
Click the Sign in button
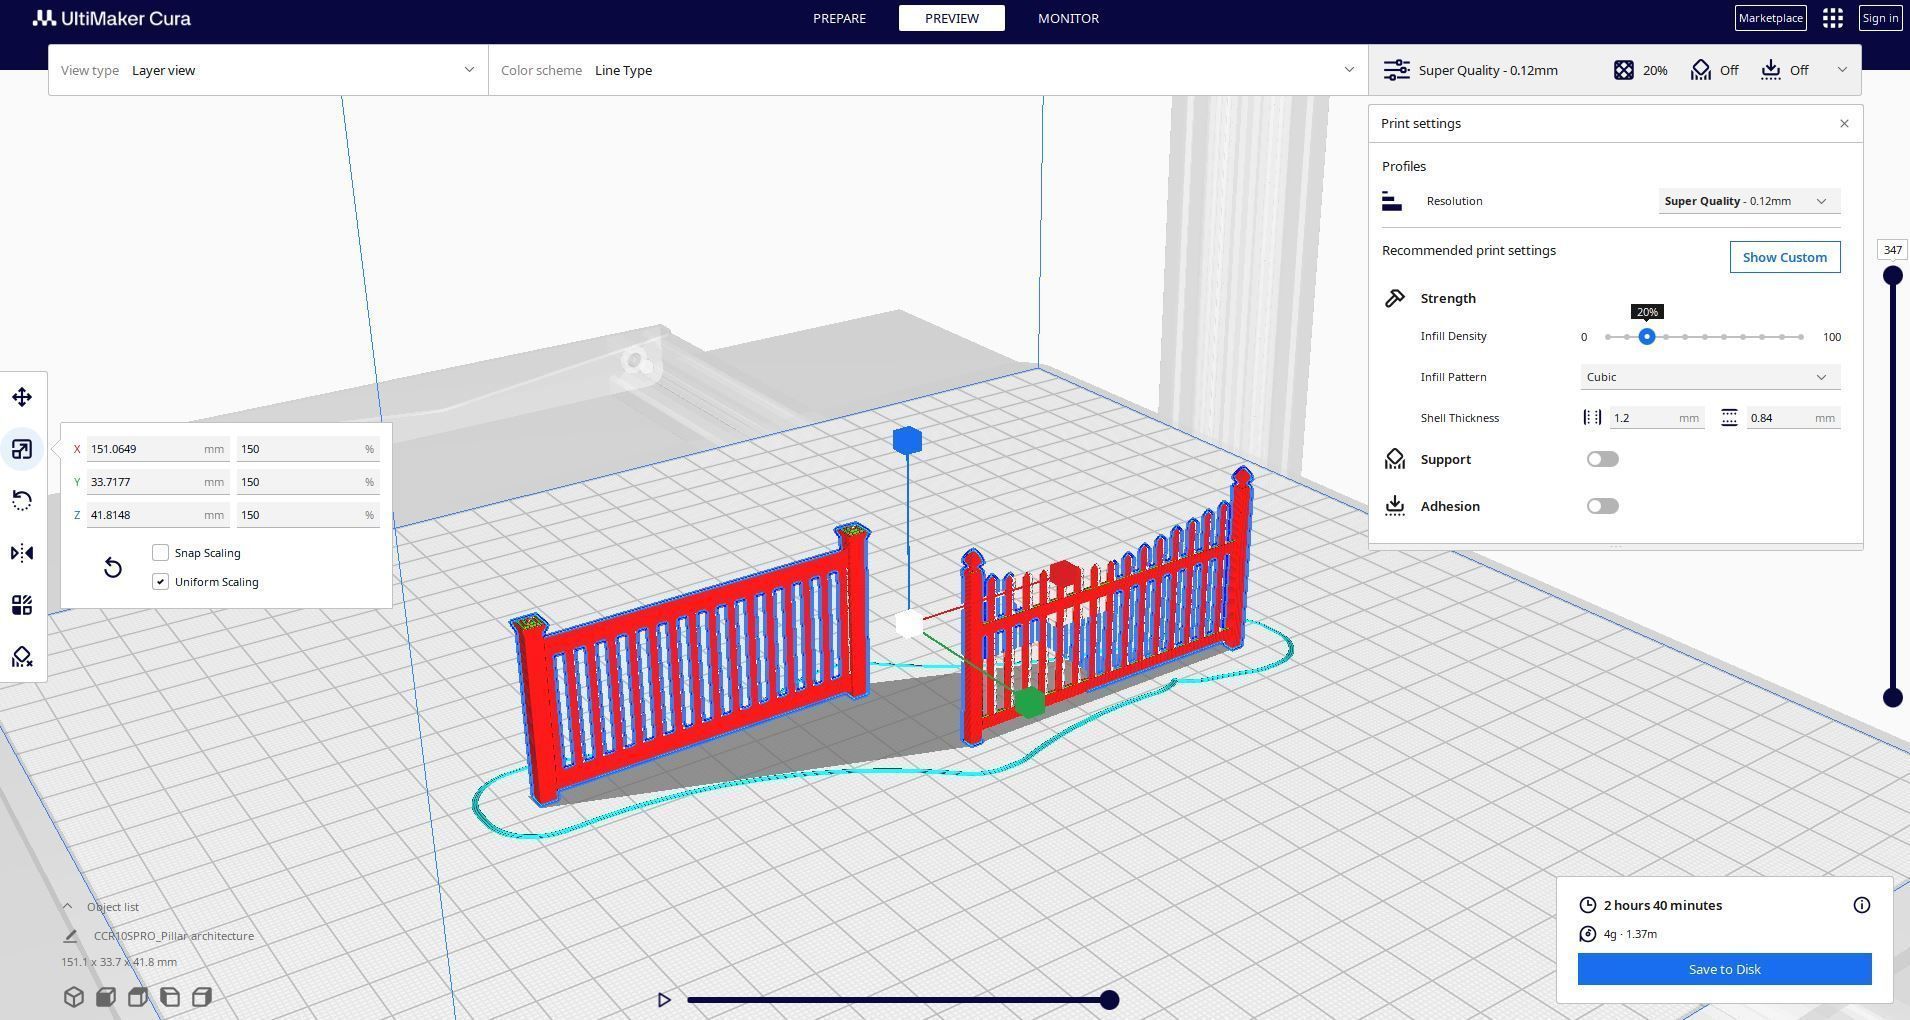(x=1880, y=18)
